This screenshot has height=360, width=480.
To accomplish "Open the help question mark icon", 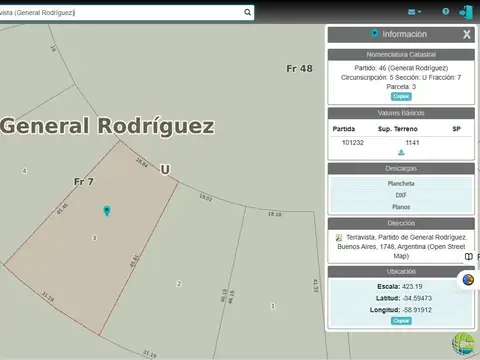I will pos(445,12).
